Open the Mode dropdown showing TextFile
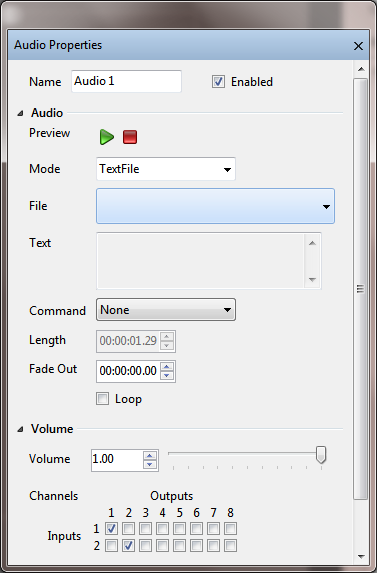The image size is (377, 573). coord(166,169)
